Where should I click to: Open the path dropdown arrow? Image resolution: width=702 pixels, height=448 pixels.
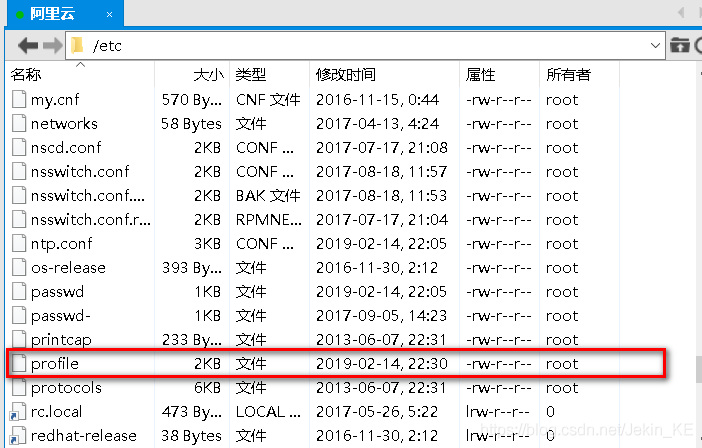pos(655,46)
